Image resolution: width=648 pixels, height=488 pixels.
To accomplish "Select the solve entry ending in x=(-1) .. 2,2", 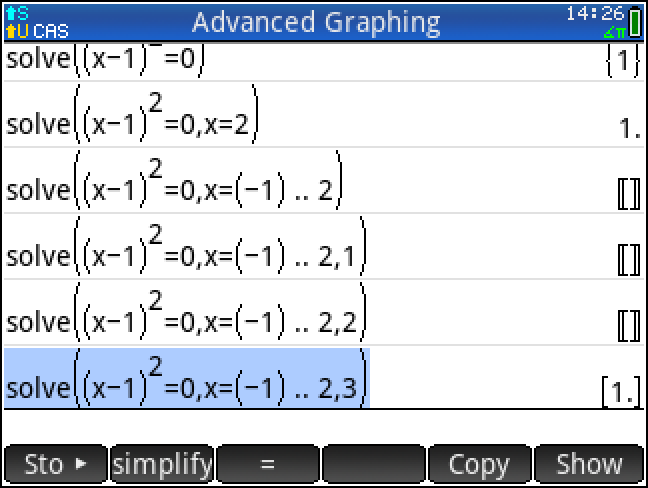I will [187, 312].
